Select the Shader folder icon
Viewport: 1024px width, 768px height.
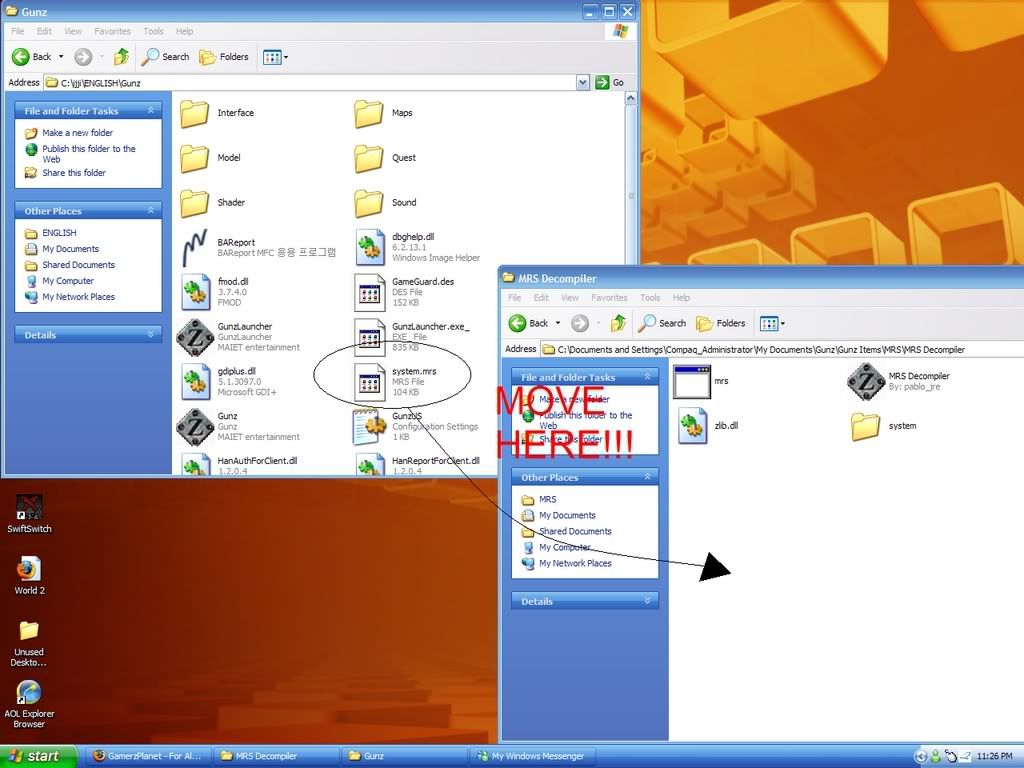[195, 203]
